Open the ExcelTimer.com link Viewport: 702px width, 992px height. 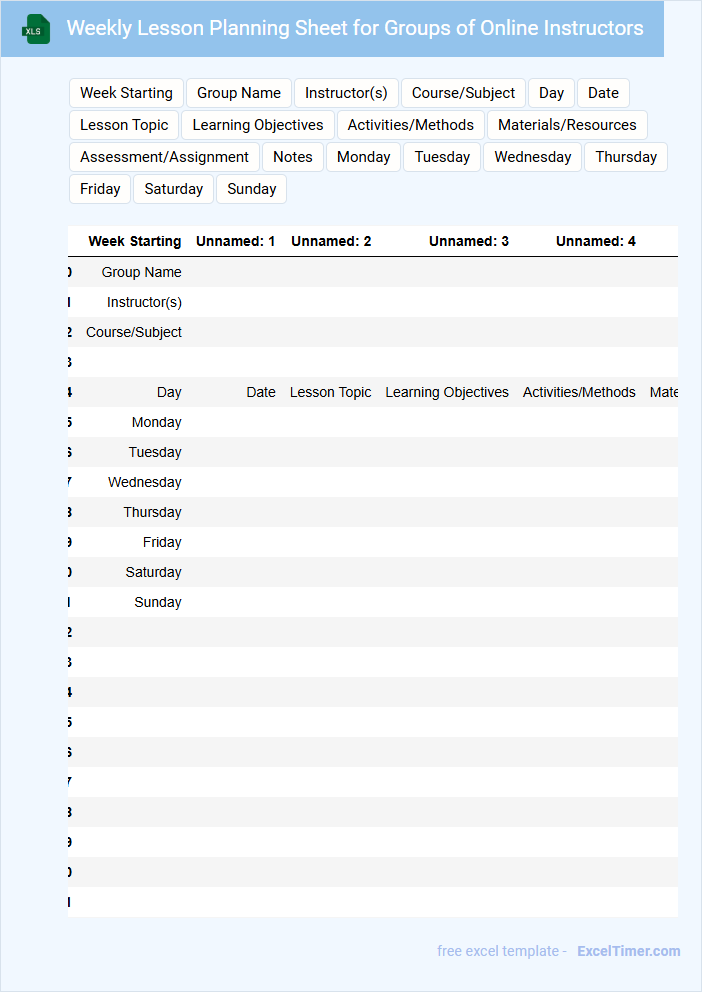point(629,951)
